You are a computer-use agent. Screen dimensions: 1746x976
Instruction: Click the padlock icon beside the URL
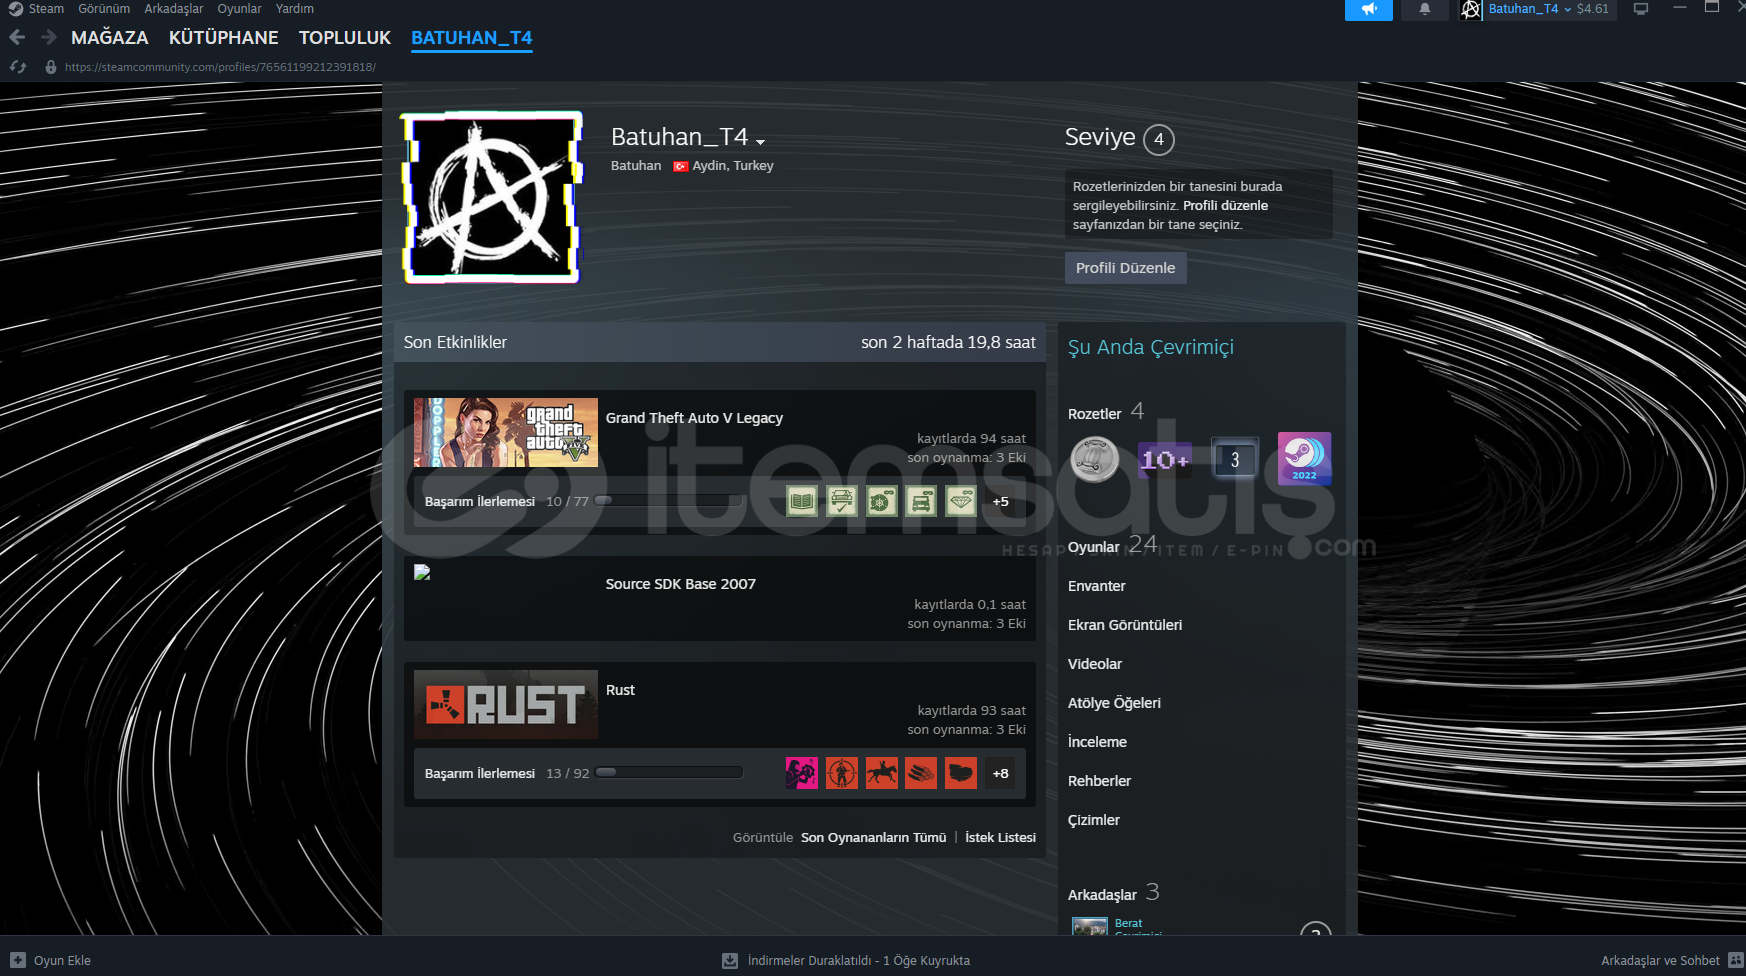(51, 67)
